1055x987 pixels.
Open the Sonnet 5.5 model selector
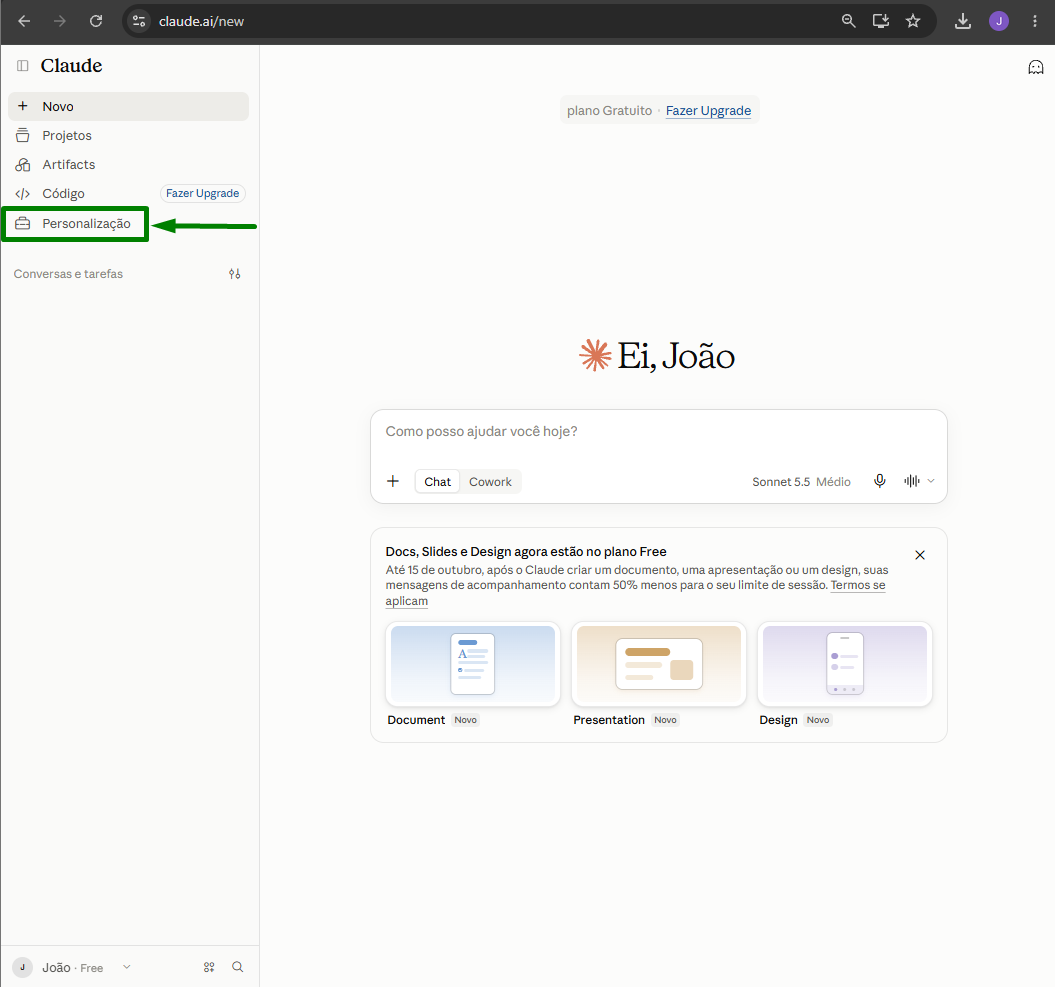click(x=801, y=482)
